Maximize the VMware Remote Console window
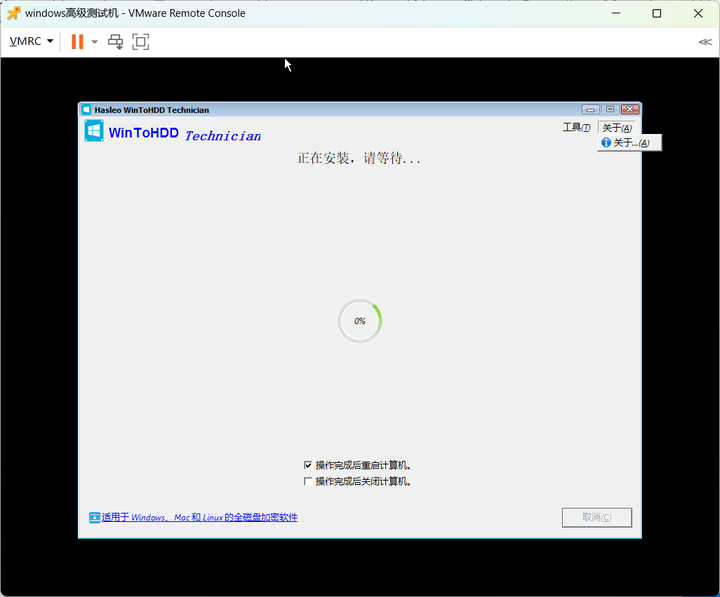 657,13
